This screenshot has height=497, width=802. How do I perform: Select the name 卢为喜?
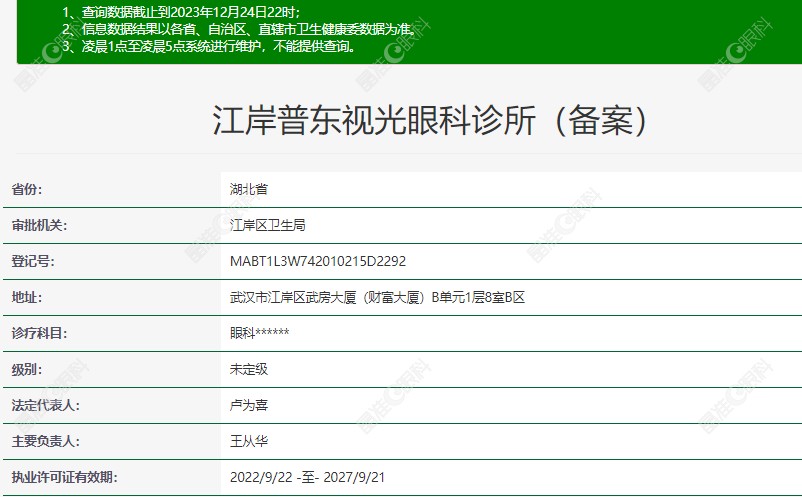(x=249, y=405)
